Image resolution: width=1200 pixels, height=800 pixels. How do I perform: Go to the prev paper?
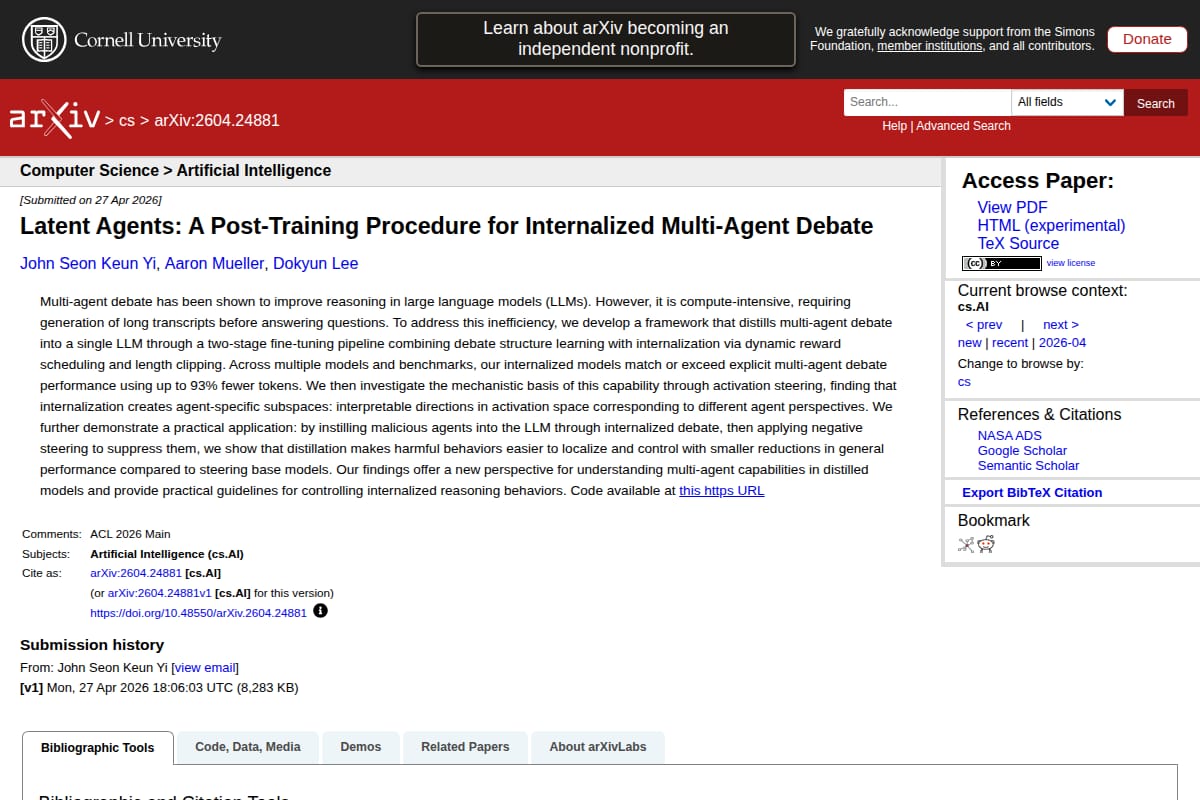tap(984, 325)
